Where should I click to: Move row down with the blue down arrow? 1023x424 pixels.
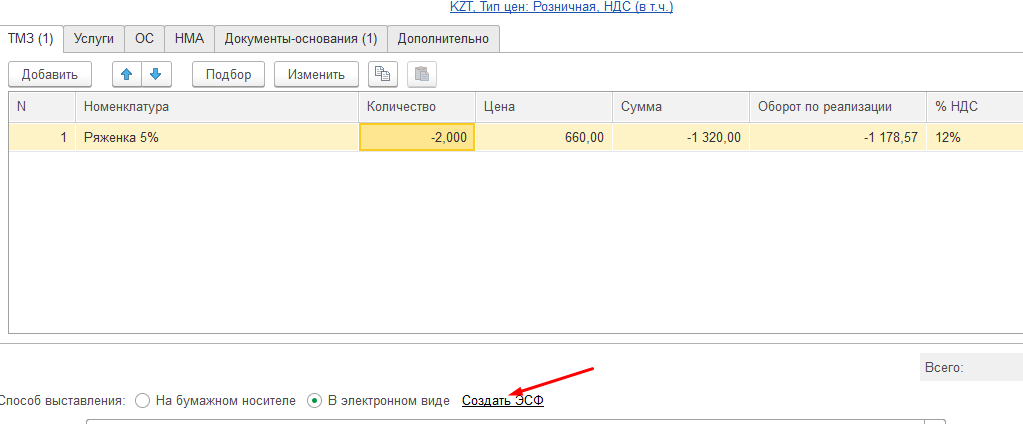[x=156, y=74]
